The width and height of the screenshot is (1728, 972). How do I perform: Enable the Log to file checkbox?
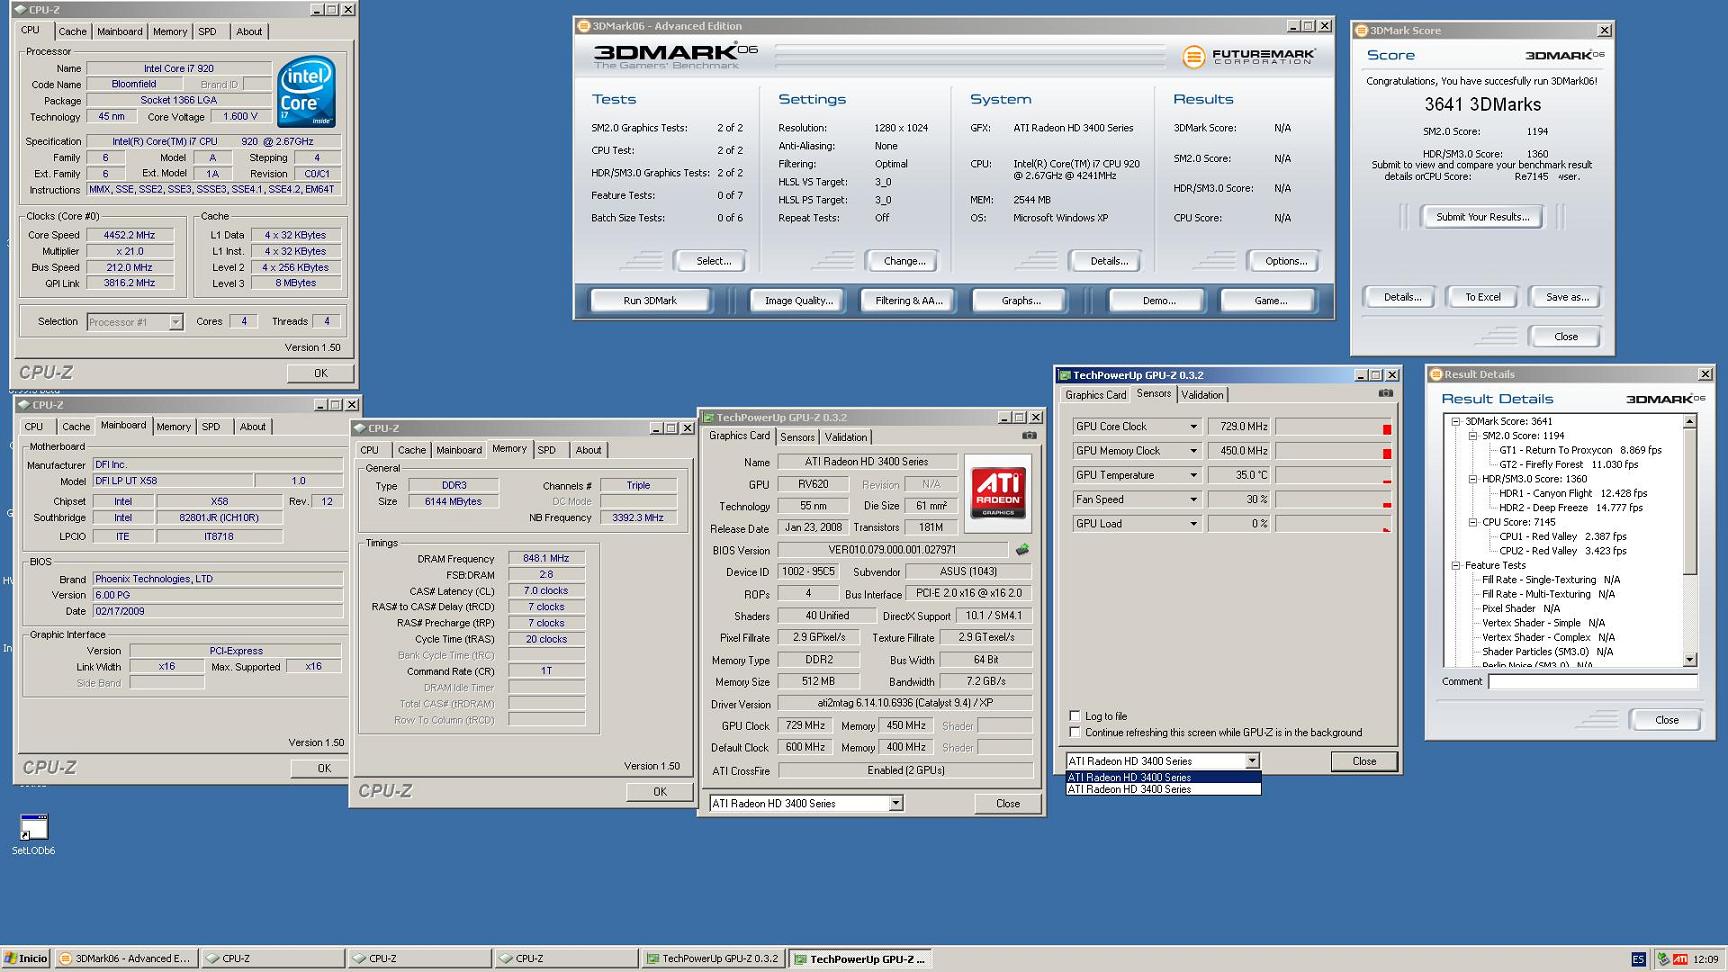click(x=1075, y=716)
